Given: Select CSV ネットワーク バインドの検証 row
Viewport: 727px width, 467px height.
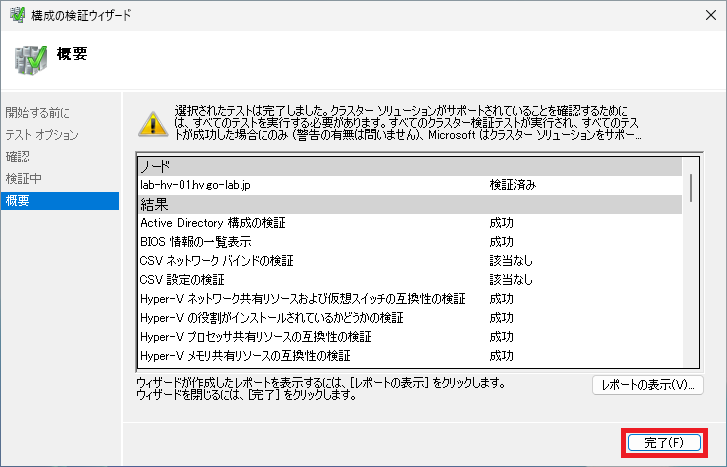Looking at the screenshot, I should (x=410, y=261).
